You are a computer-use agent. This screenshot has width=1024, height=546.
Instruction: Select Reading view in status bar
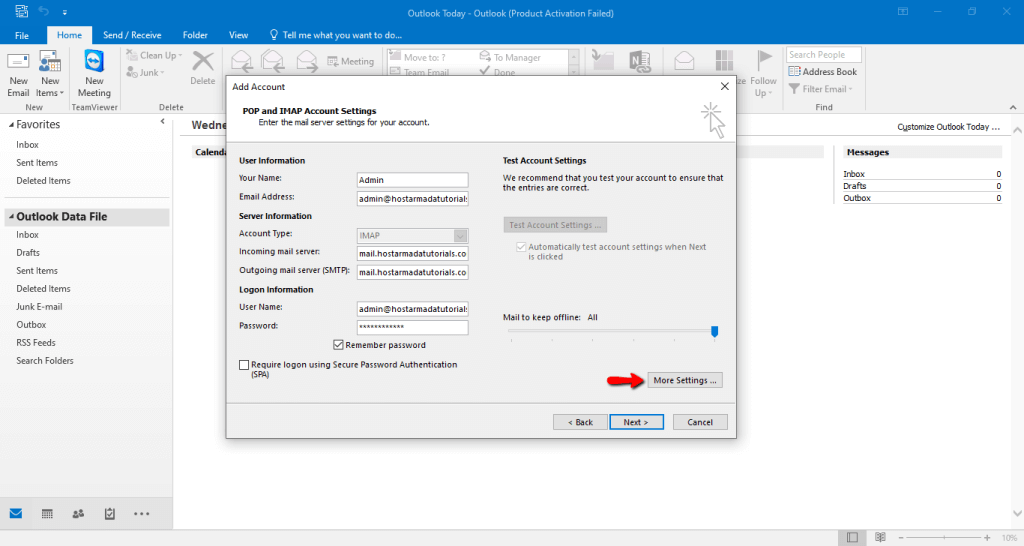click(880, 537)
